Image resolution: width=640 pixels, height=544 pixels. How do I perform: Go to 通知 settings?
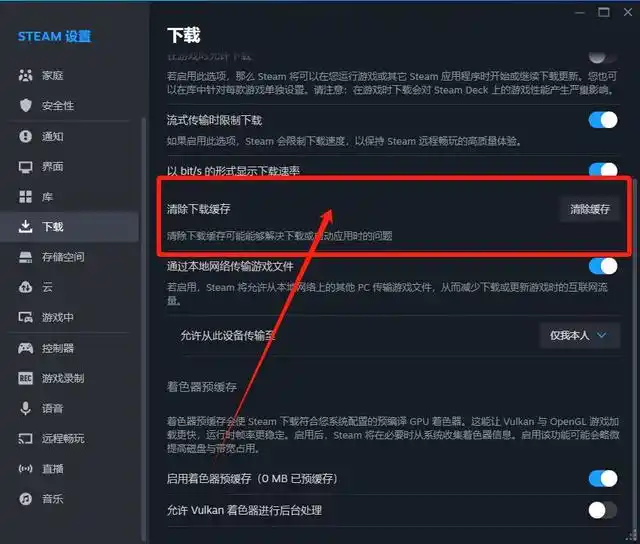pyautogui.click(x=69, y=136)
